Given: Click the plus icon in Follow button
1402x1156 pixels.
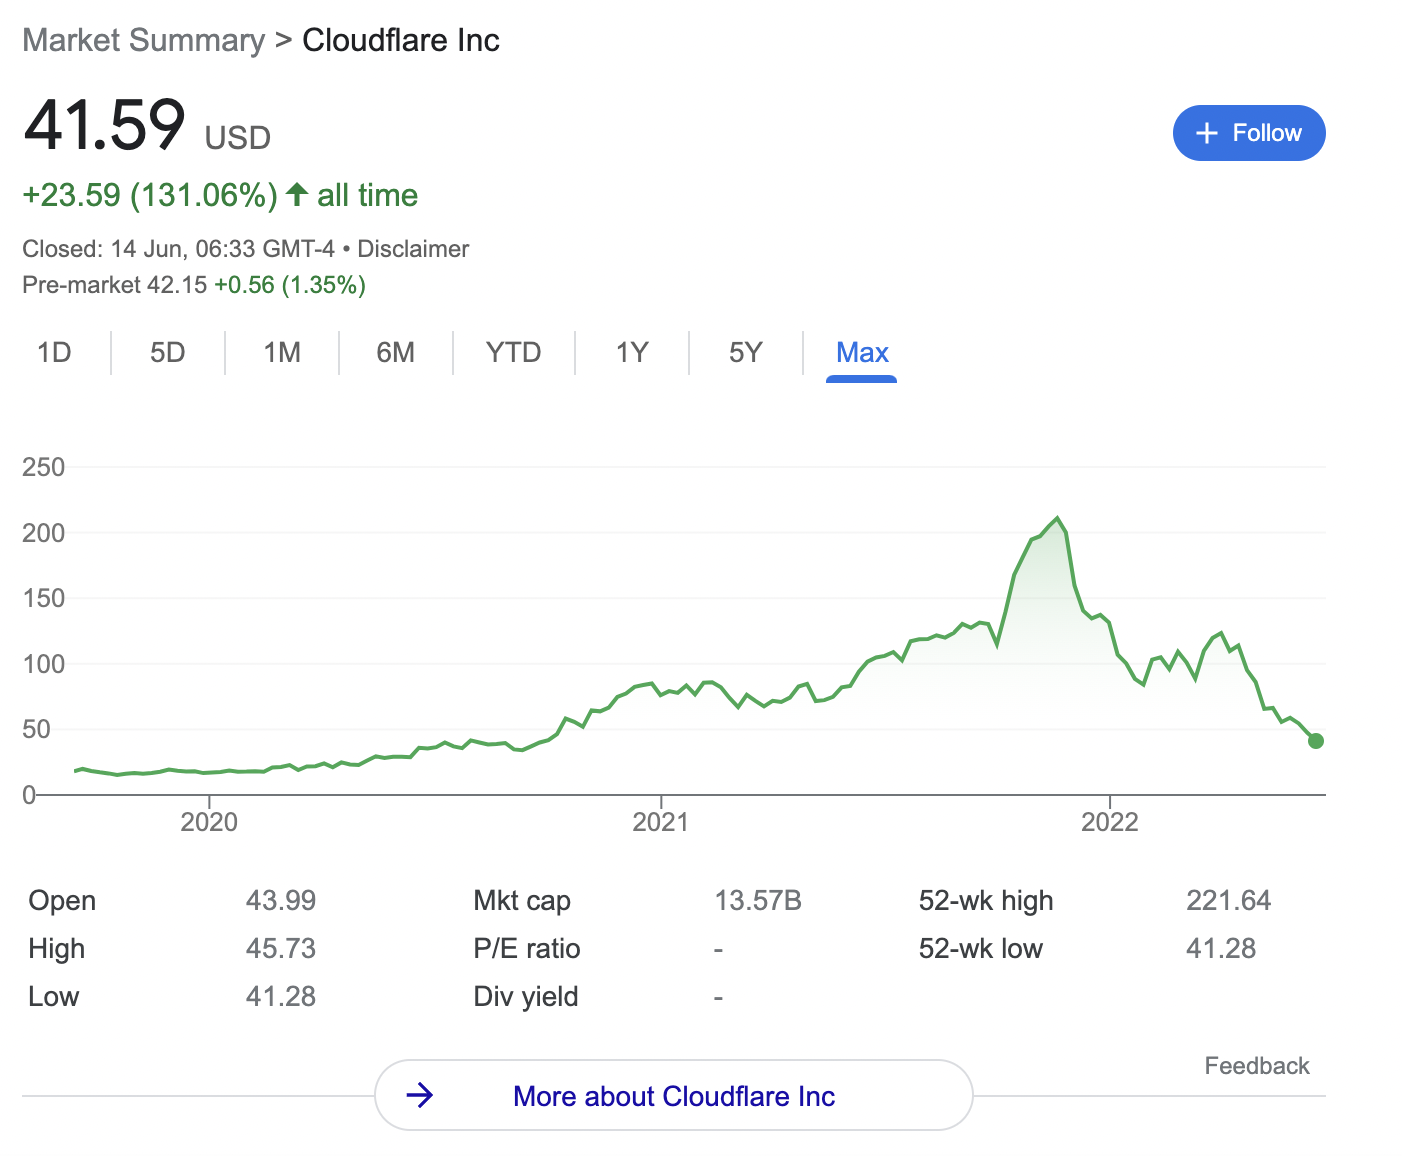Looking at the screenshot, I should coord(1207,133).
